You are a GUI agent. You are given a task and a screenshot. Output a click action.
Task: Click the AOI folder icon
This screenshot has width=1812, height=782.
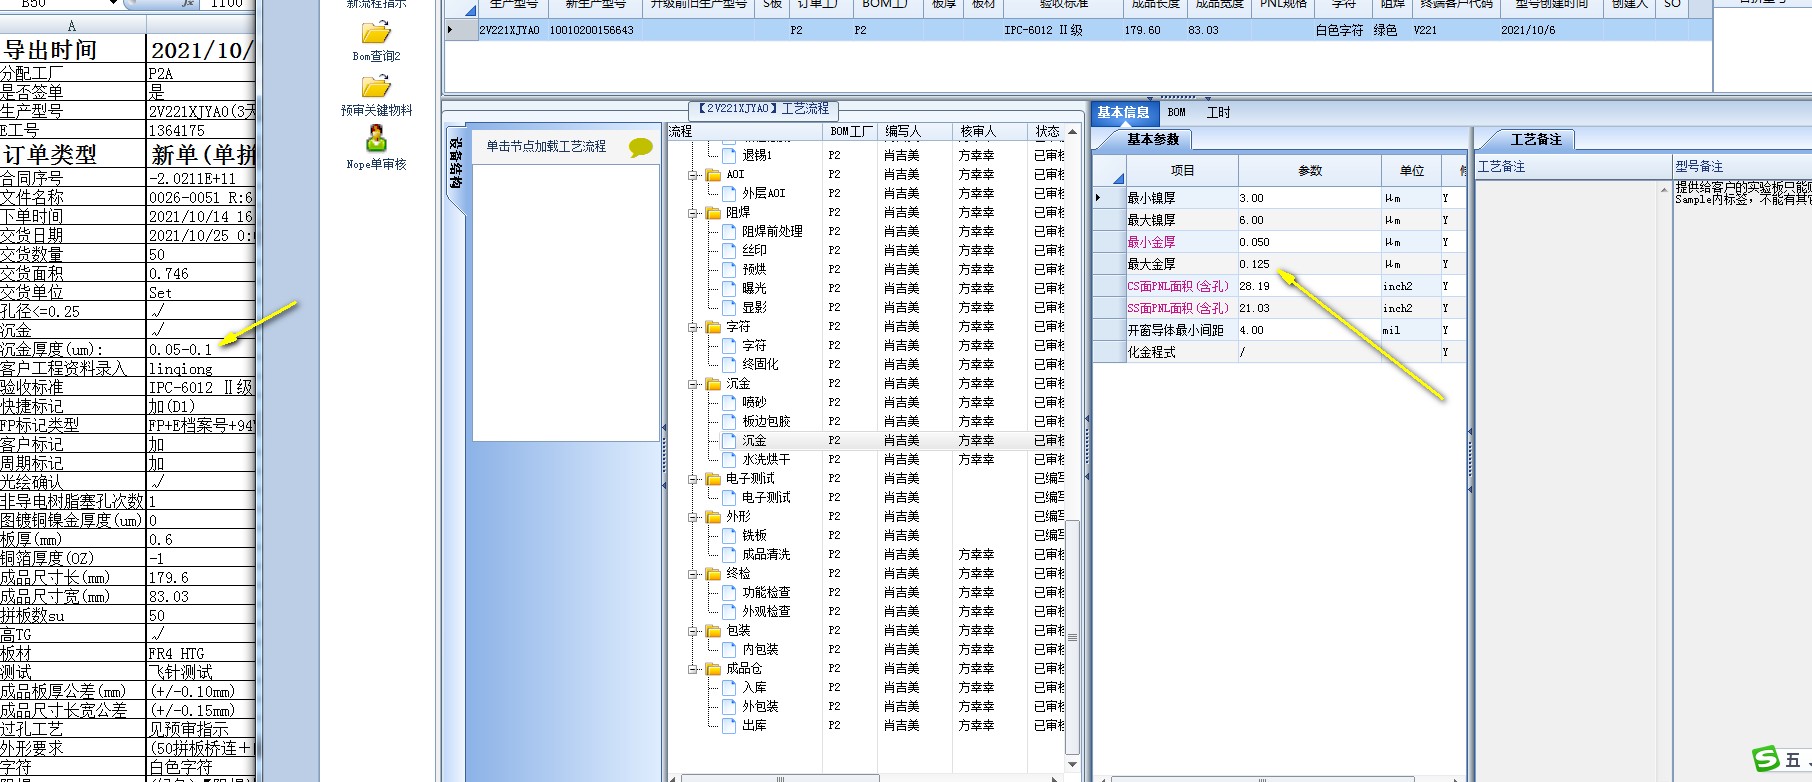713,174
